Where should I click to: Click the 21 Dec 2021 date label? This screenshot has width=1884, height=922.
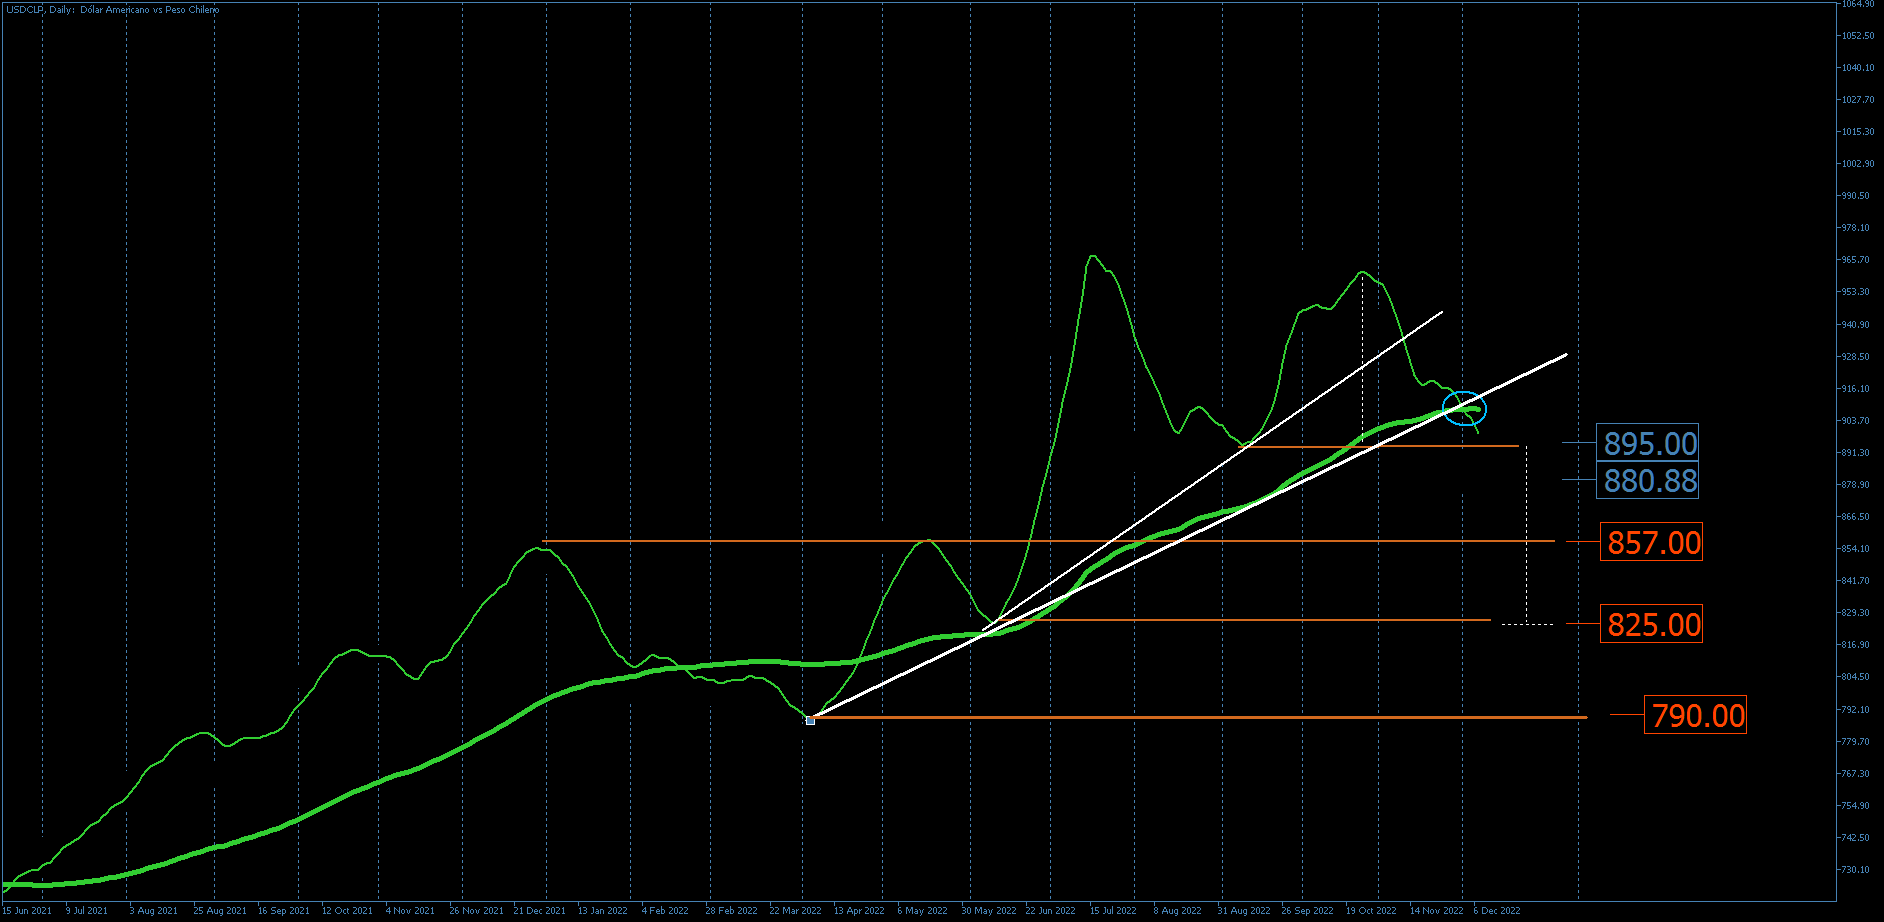click(539, 911)
